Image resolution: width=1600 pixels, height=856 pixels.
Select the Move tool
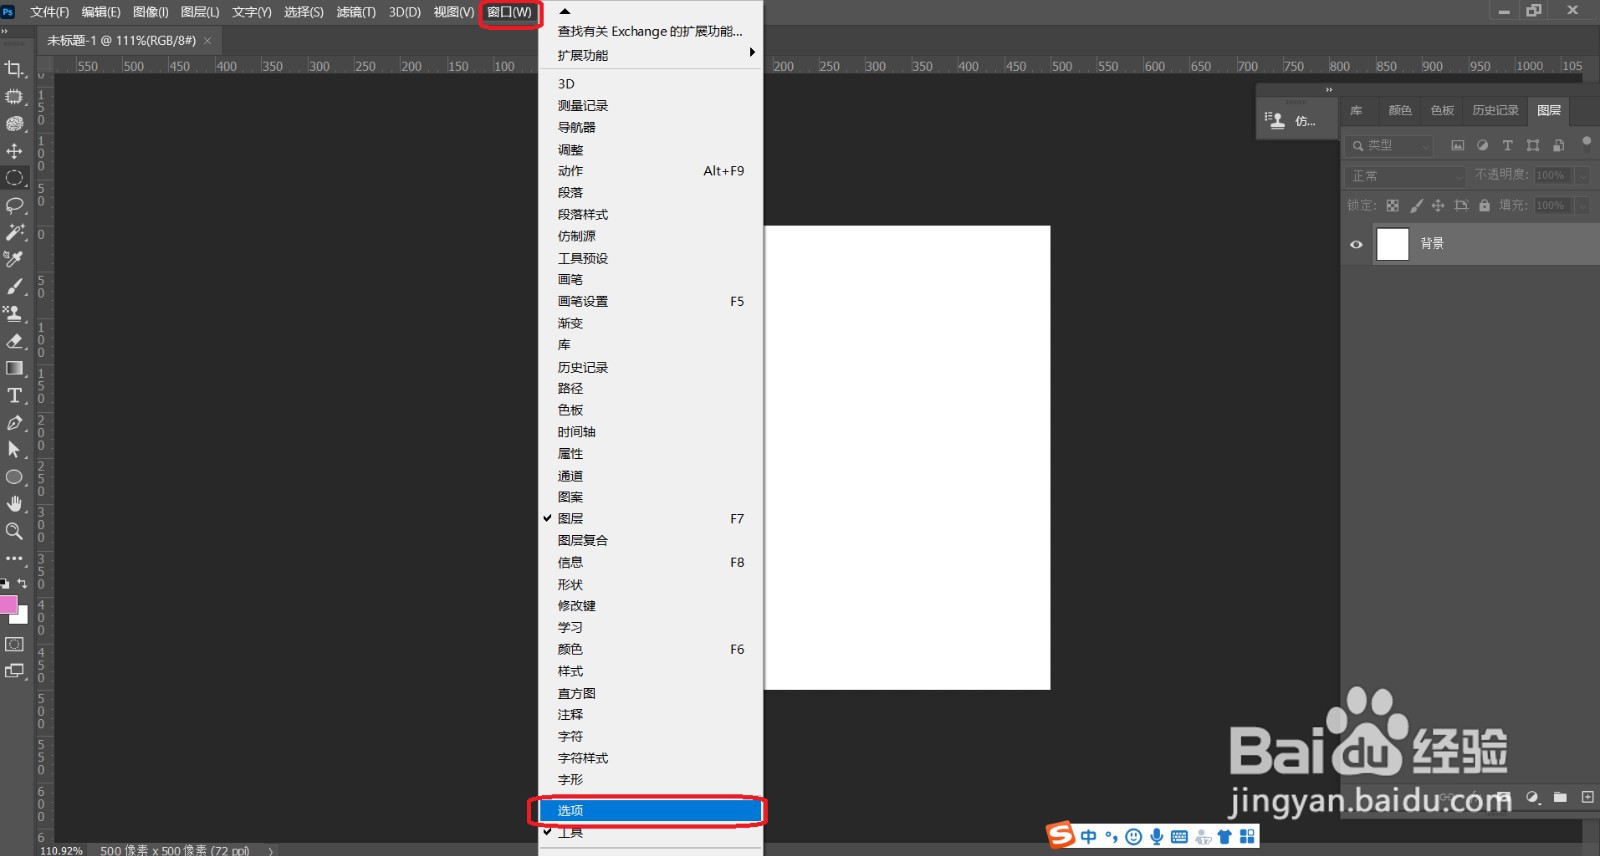click(14, 151)
